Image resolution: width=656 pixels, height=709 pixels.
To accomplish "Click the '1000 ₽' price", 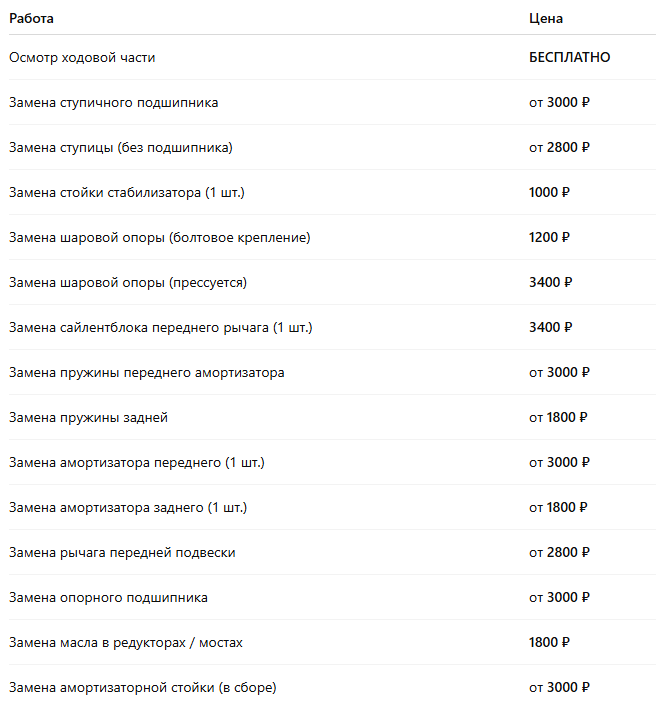I will (x=549, y=192).
